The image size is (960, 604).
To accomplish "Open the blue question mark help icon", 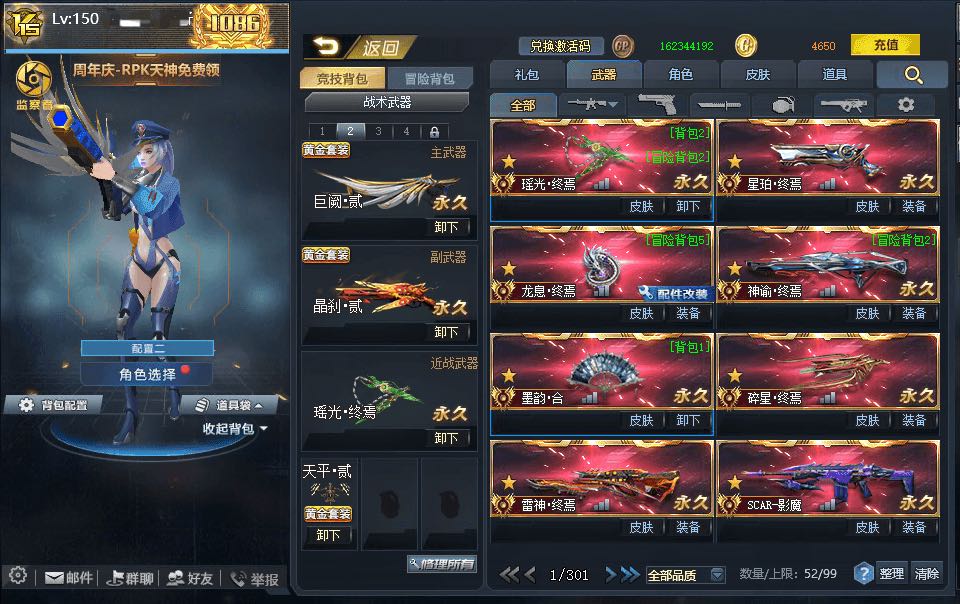I will [863, 573].
